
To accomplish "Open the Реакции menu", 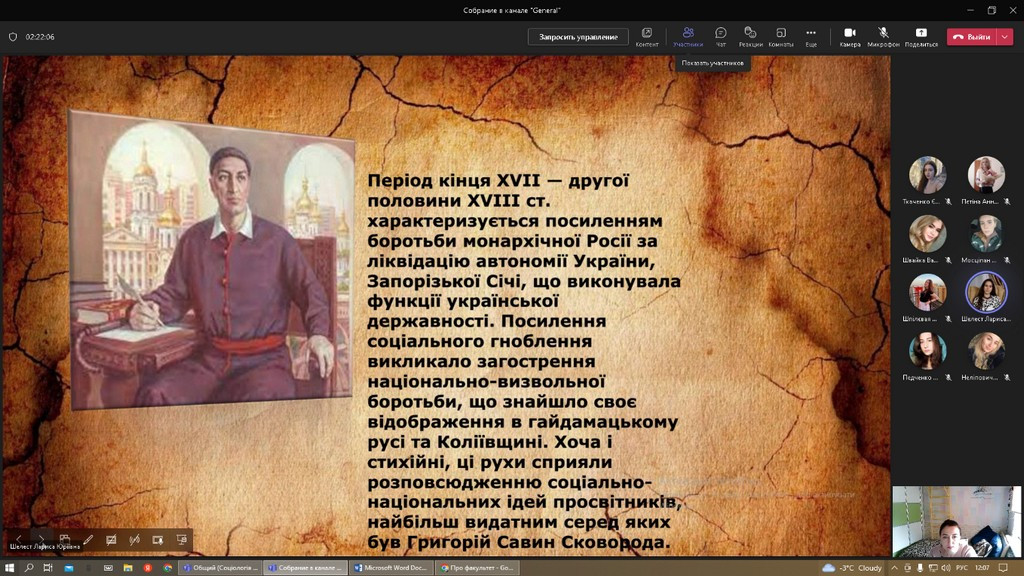I will (750, 37).
